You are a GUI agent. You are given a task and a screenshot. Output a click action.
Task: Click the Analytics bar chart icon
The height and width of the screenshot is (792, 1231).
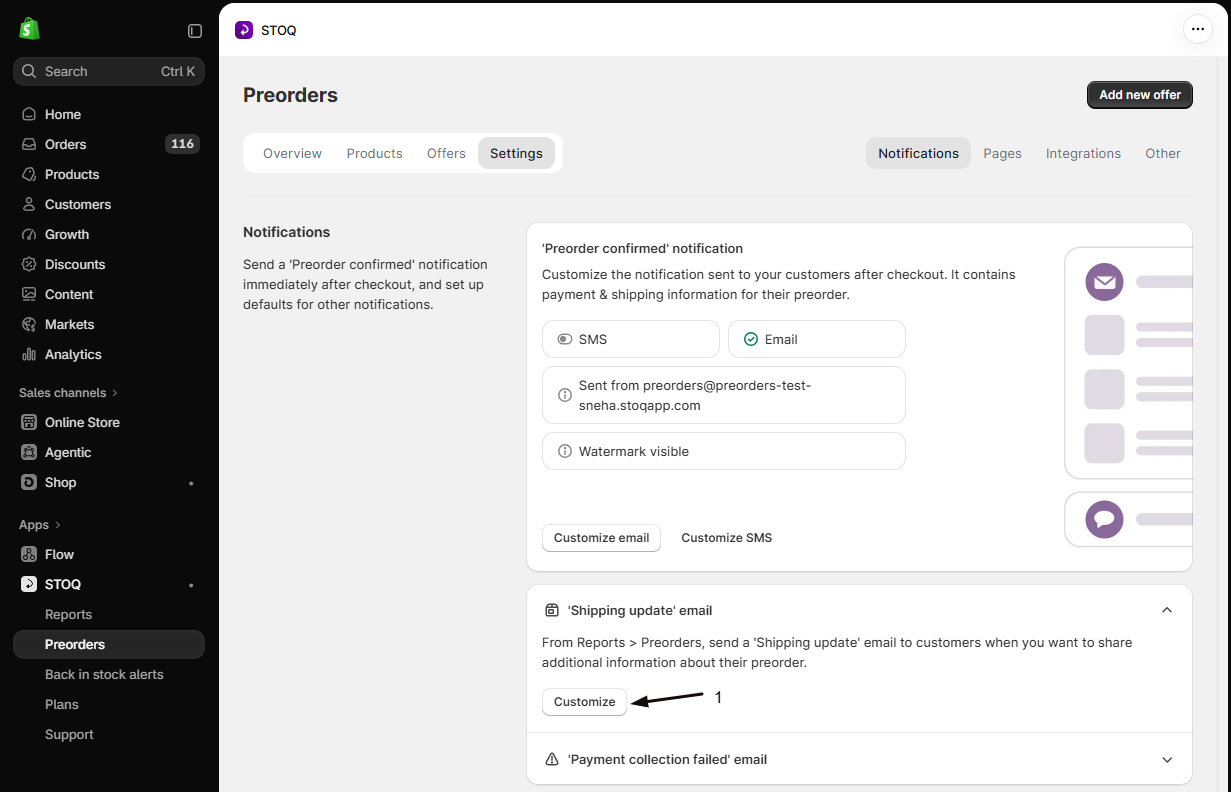[x=29, y=354]
